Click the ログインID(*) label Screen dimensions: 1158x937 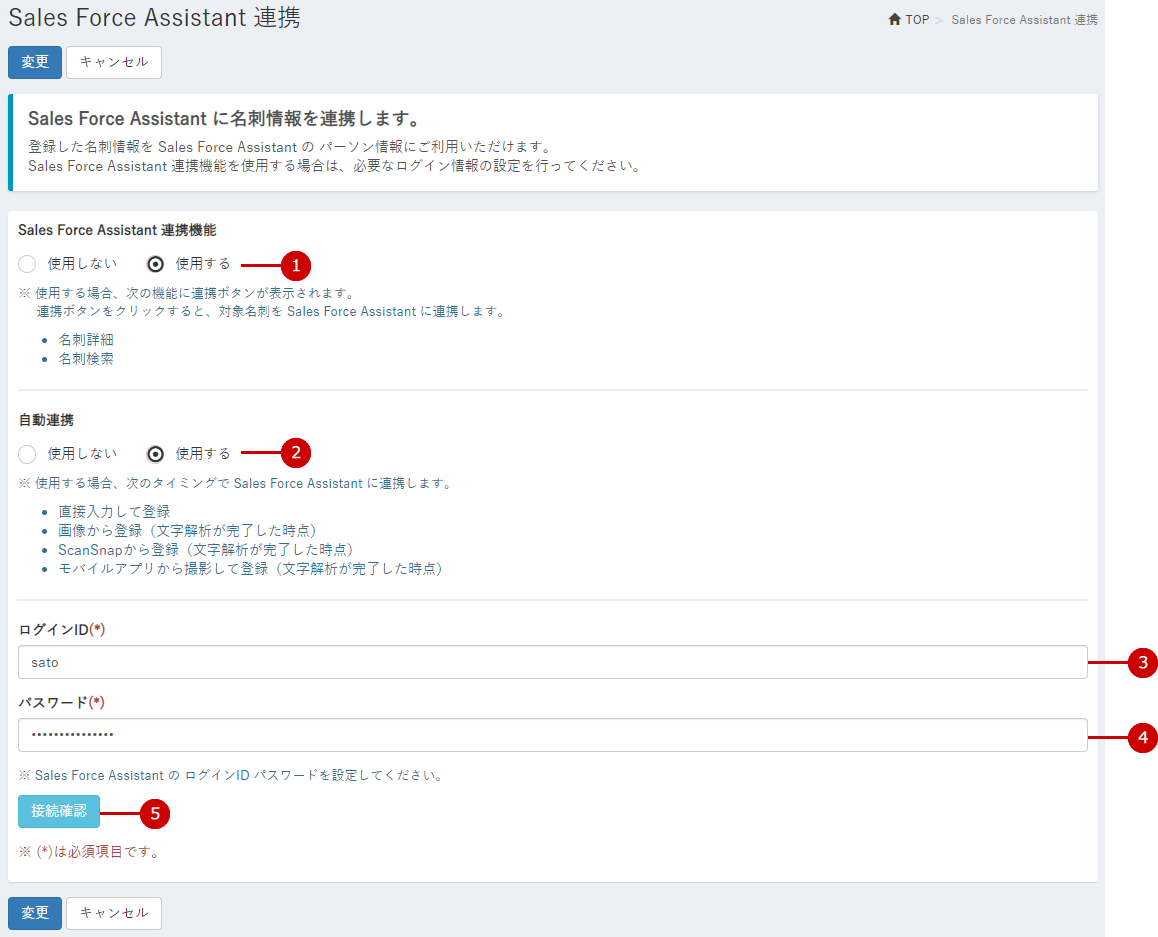pyautogui.click(x=61, y=629)
